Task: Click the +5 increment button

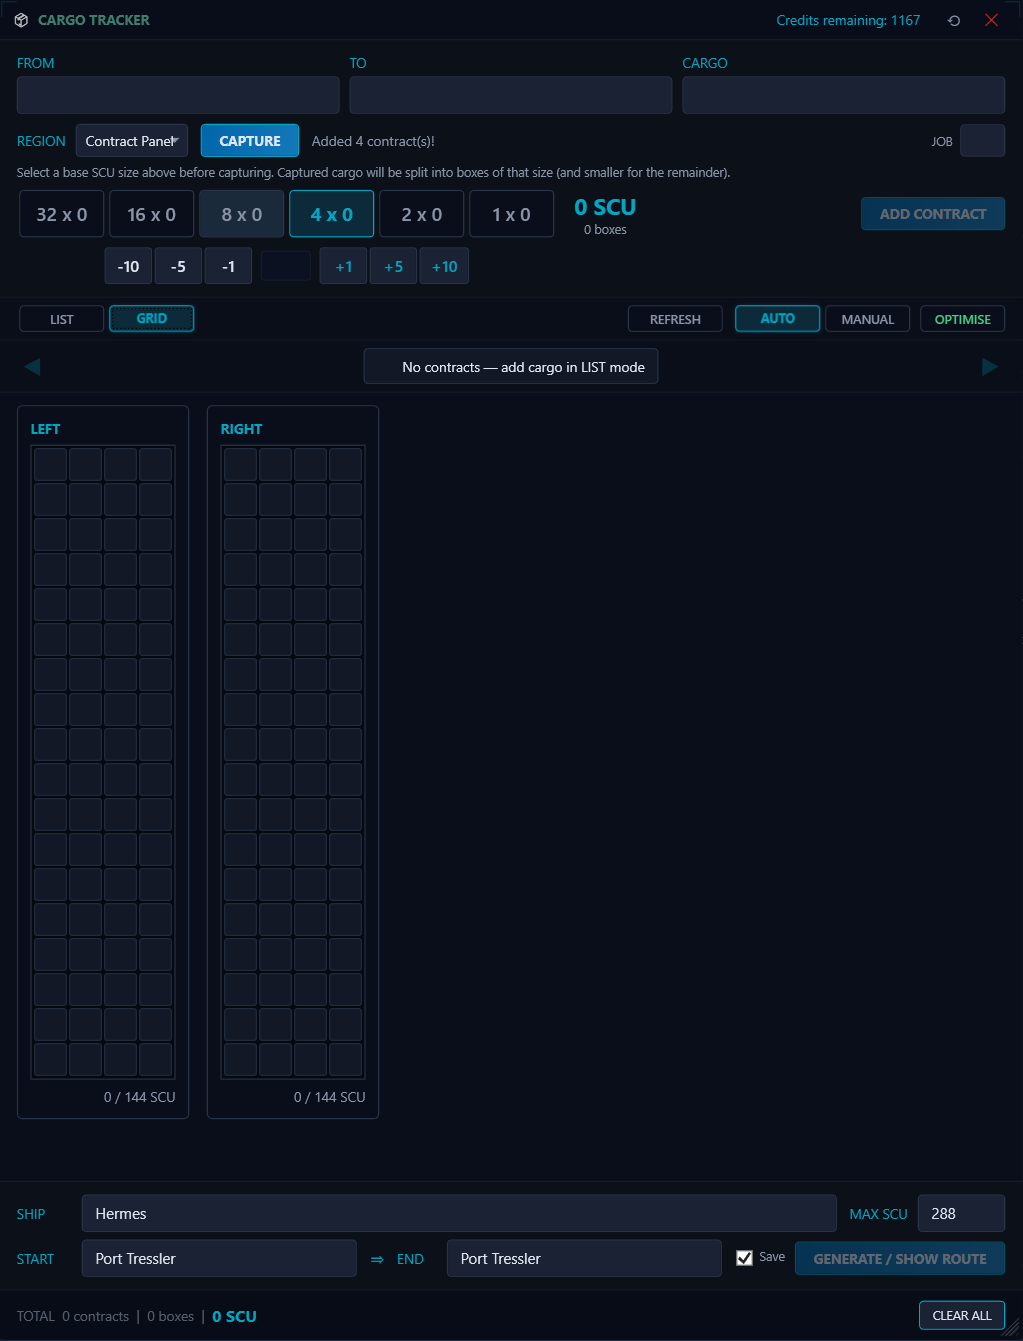Action: click(x=394, y=266)
